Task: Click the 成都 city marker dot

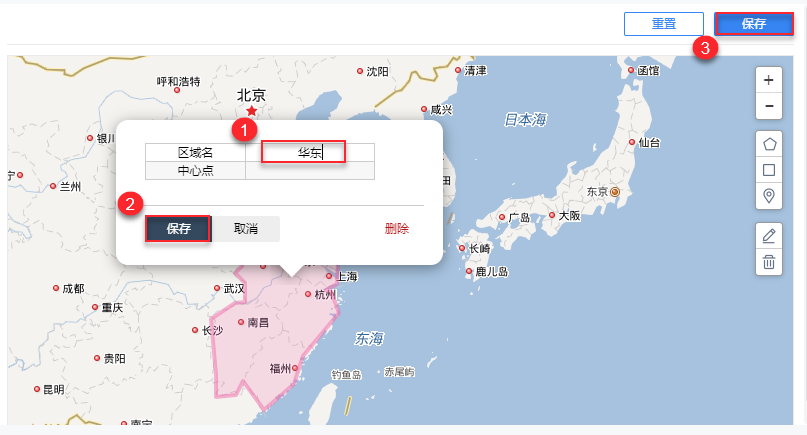Action: point(56,288)
